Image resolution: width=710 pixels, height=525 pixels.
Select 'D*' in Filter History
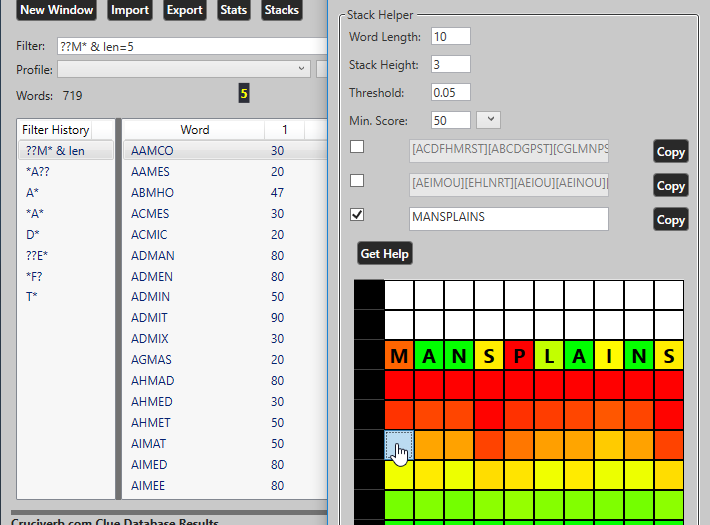click(66, 235)
